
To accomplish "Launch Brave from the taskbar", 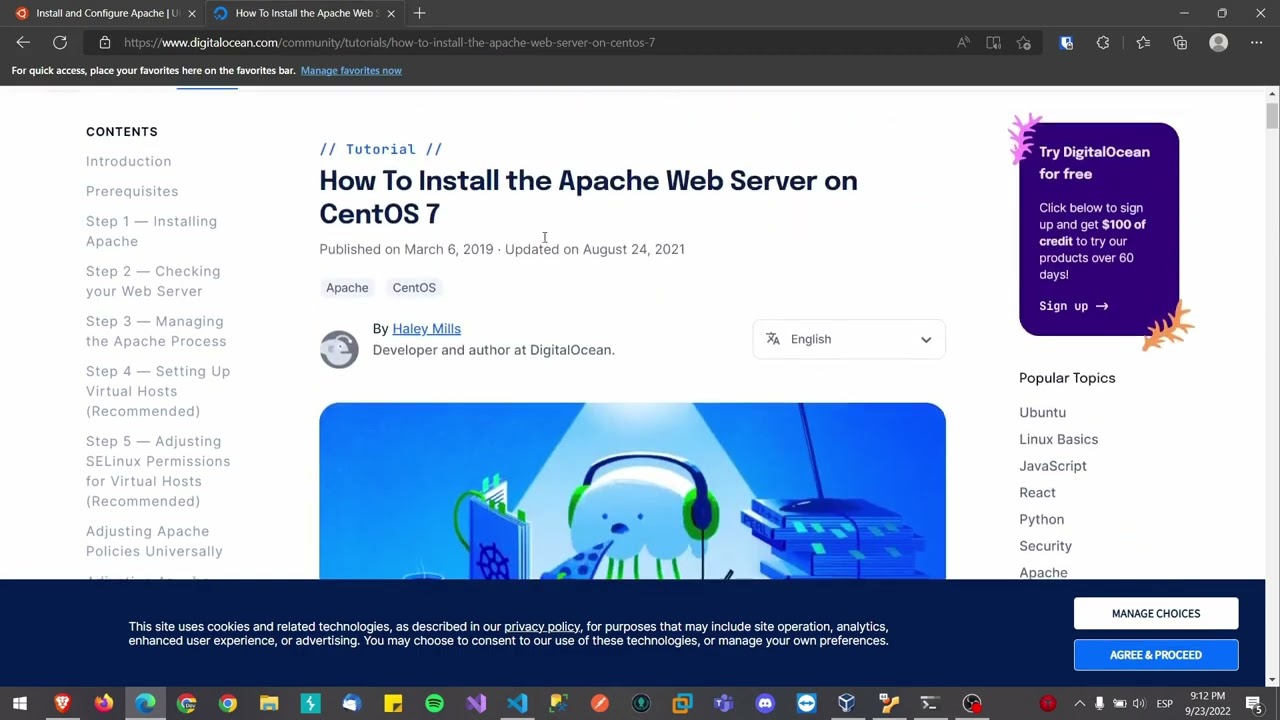I will pyautogui.click(x=62, y=704).
